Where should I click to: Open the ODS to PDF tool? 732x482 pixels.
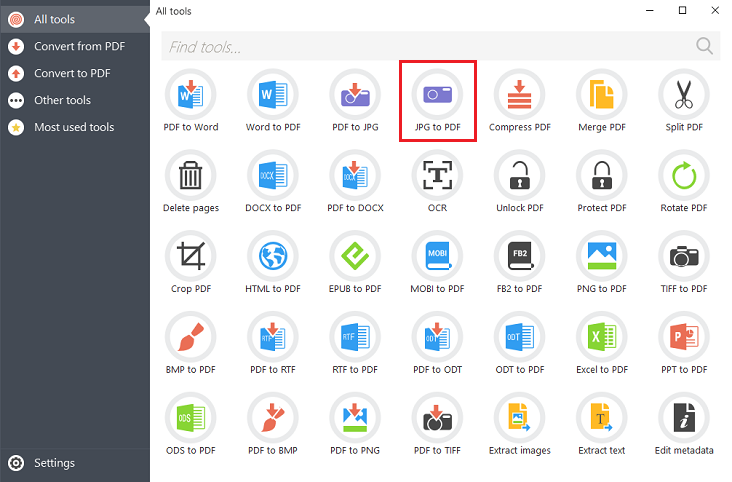[190, 425]
